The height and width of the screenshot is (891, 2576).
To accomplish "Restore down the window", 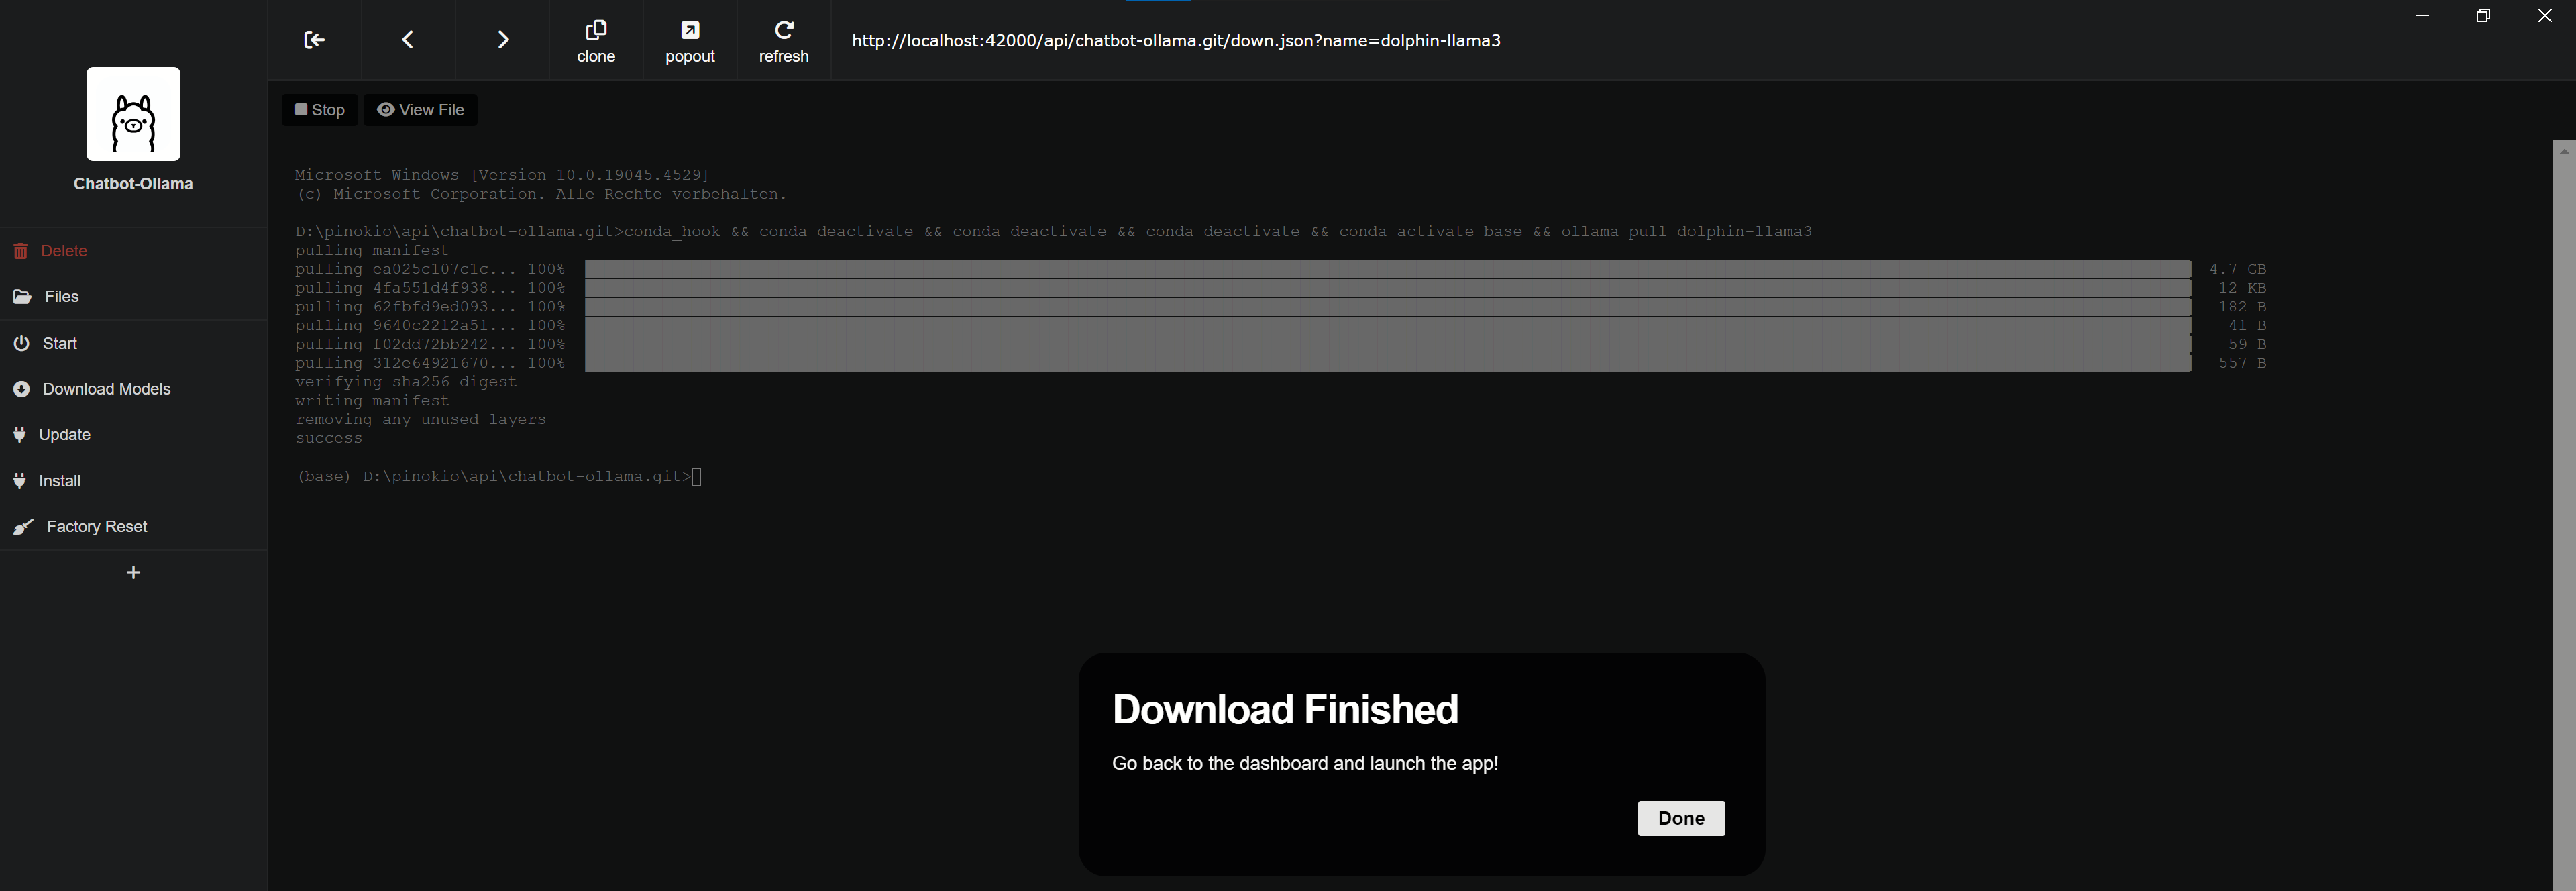I will point(2483,15).
